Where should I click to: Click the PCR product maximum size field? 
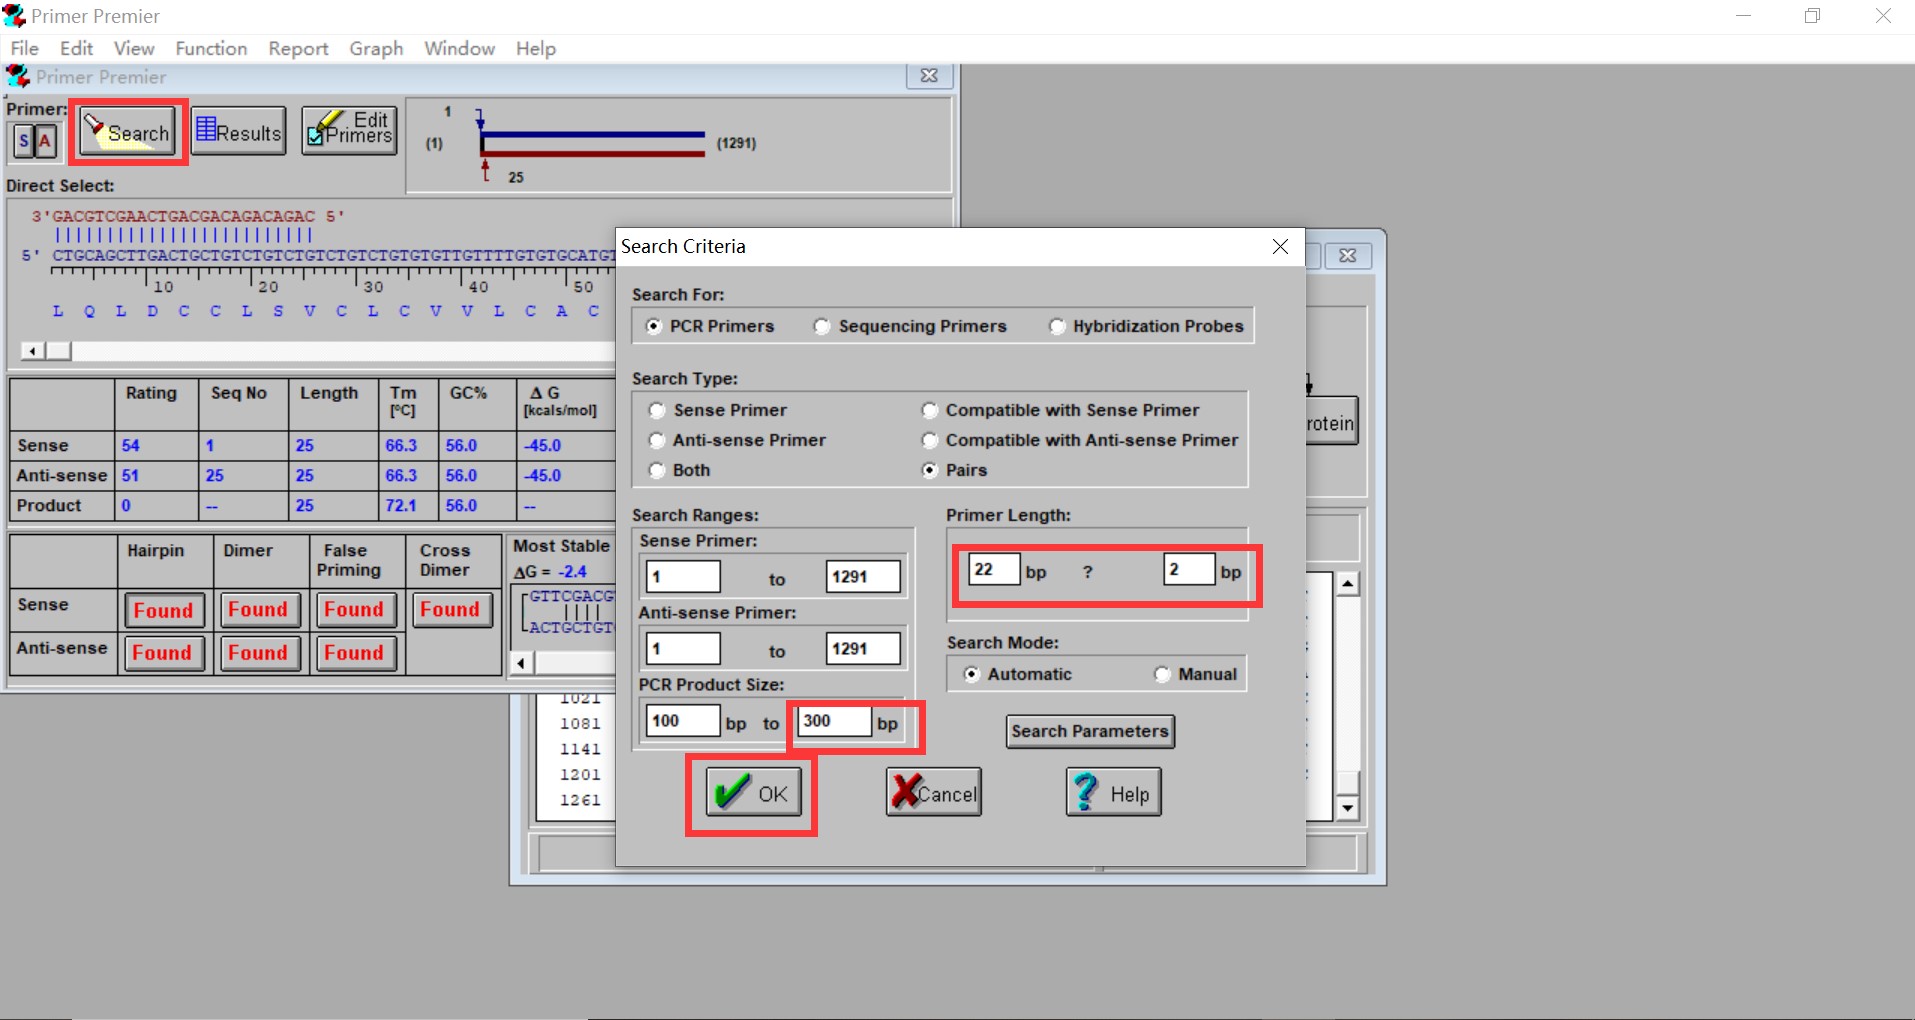pos(834,721)
